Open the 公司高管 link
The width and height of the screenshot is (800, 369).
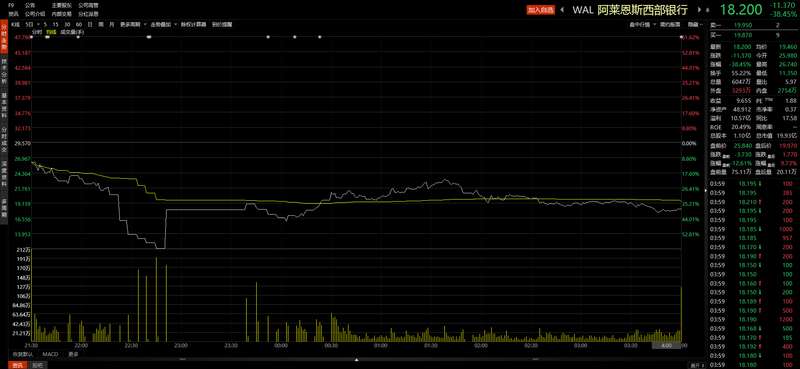click(88, 5)
